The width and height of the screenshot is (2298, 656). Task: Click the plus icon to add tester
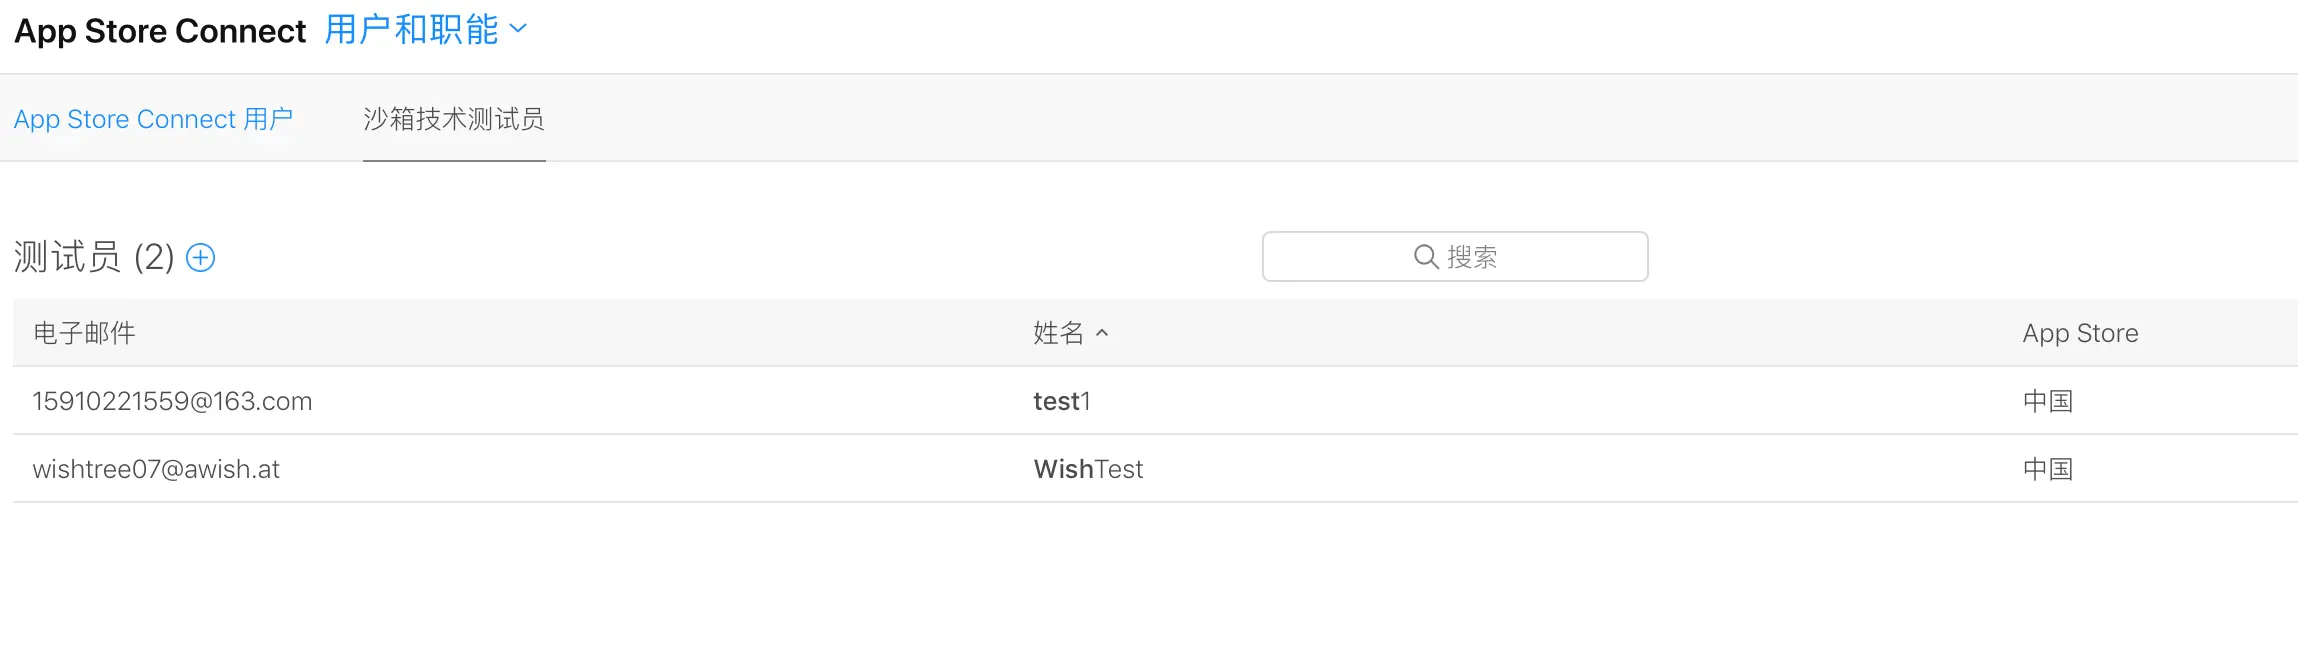coord(201,258)
